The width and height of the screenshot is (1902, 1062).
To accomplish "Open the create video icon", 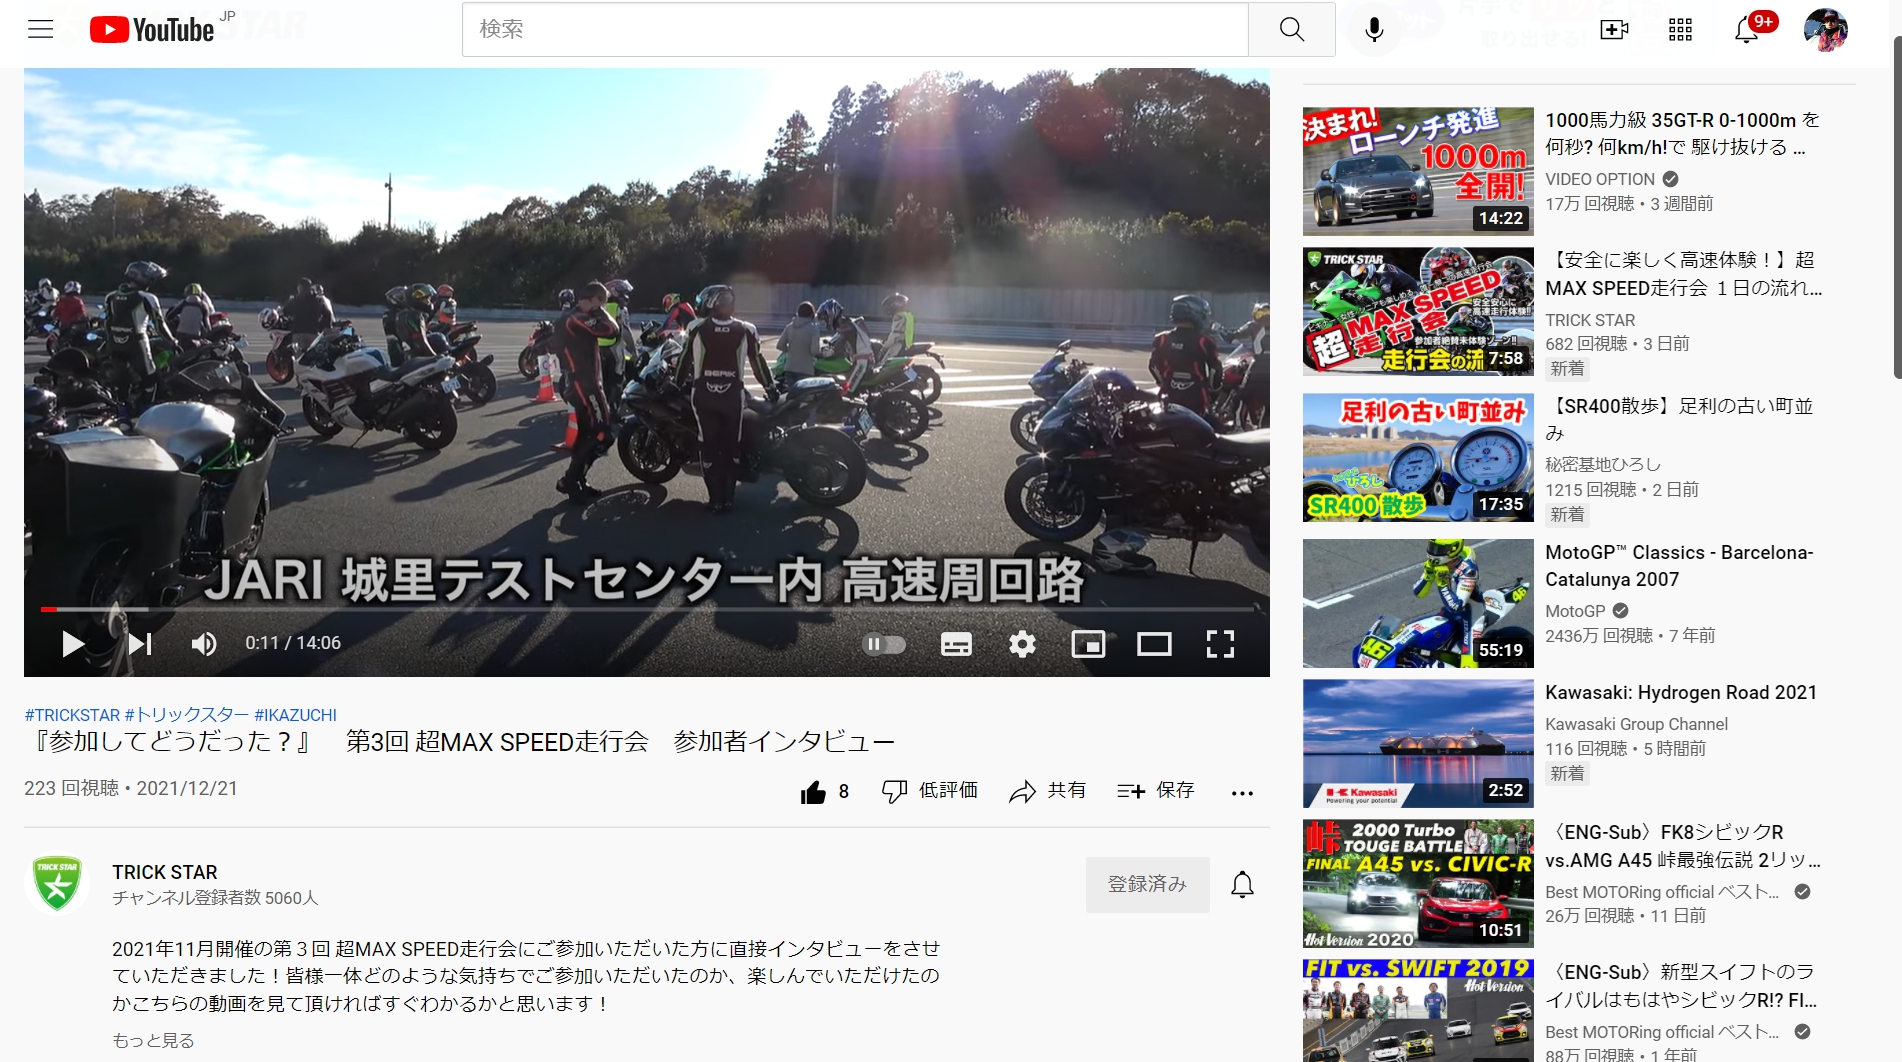I will pos(1614,29).
